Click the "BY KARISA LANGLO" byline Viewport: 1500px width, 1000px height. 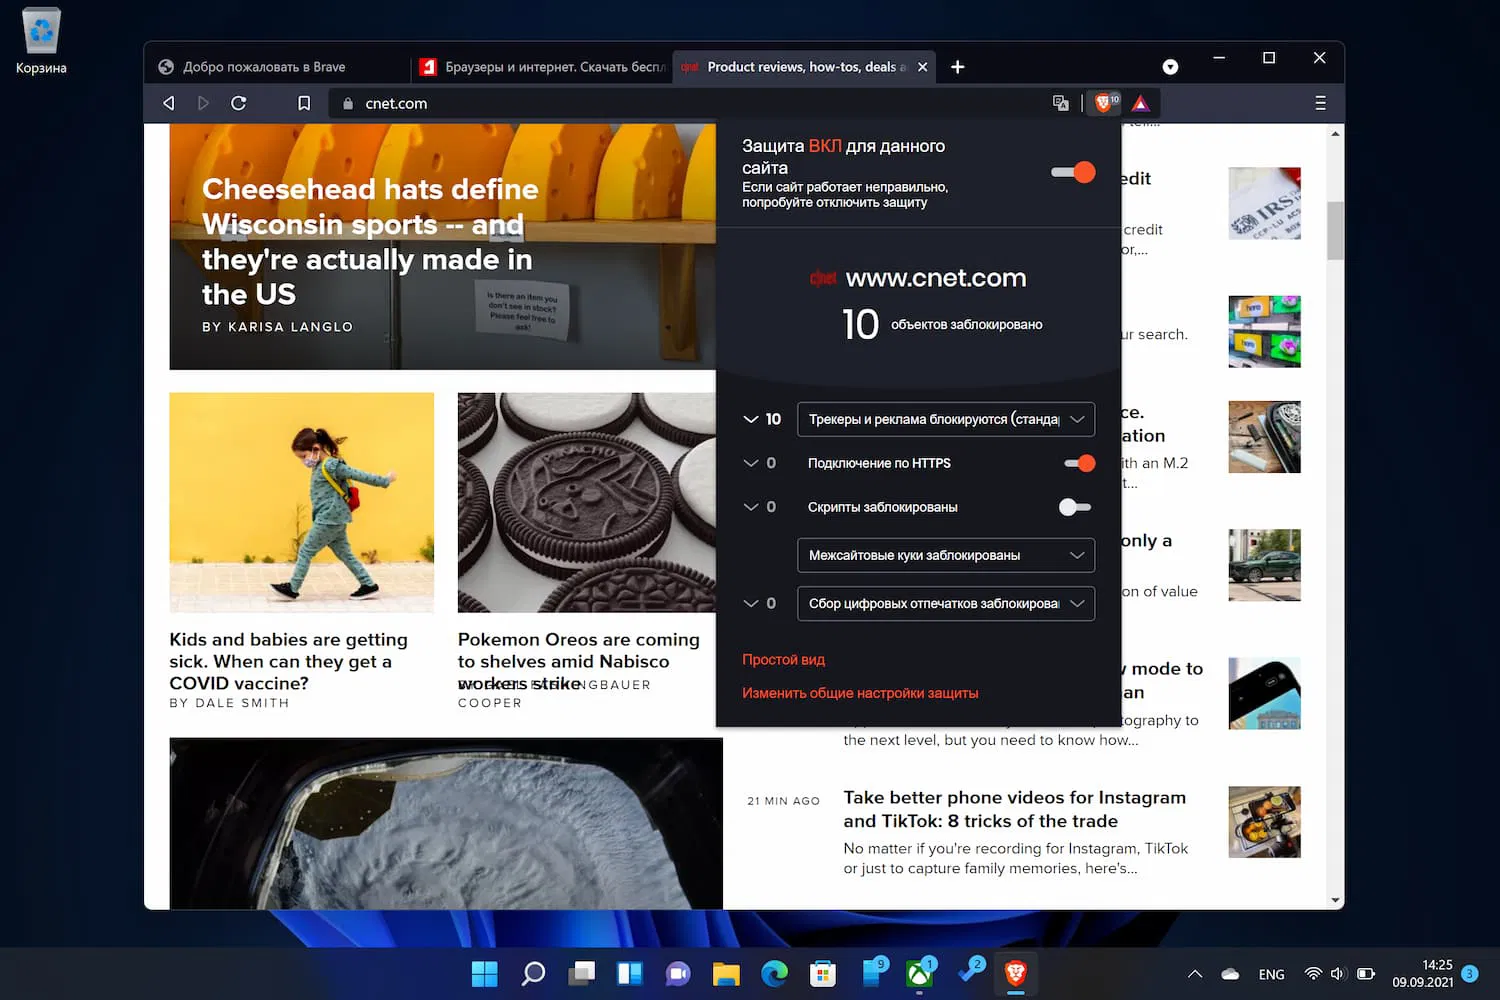click(x=277, y=327)
